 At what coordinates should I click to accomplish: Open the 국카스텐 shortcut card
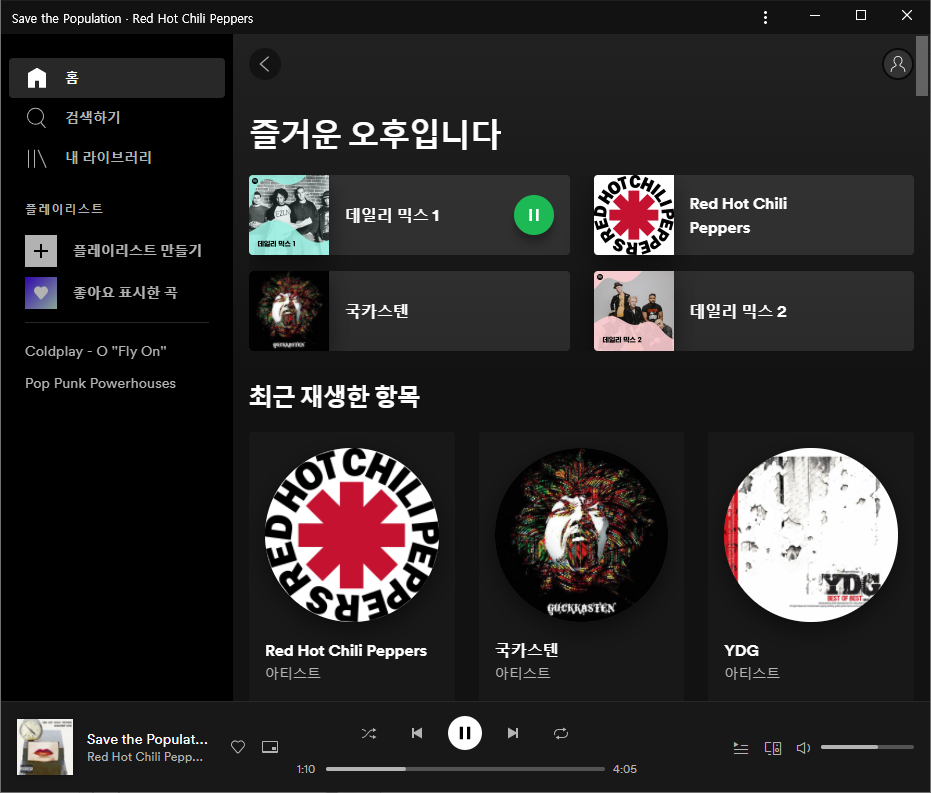(409, 311)
